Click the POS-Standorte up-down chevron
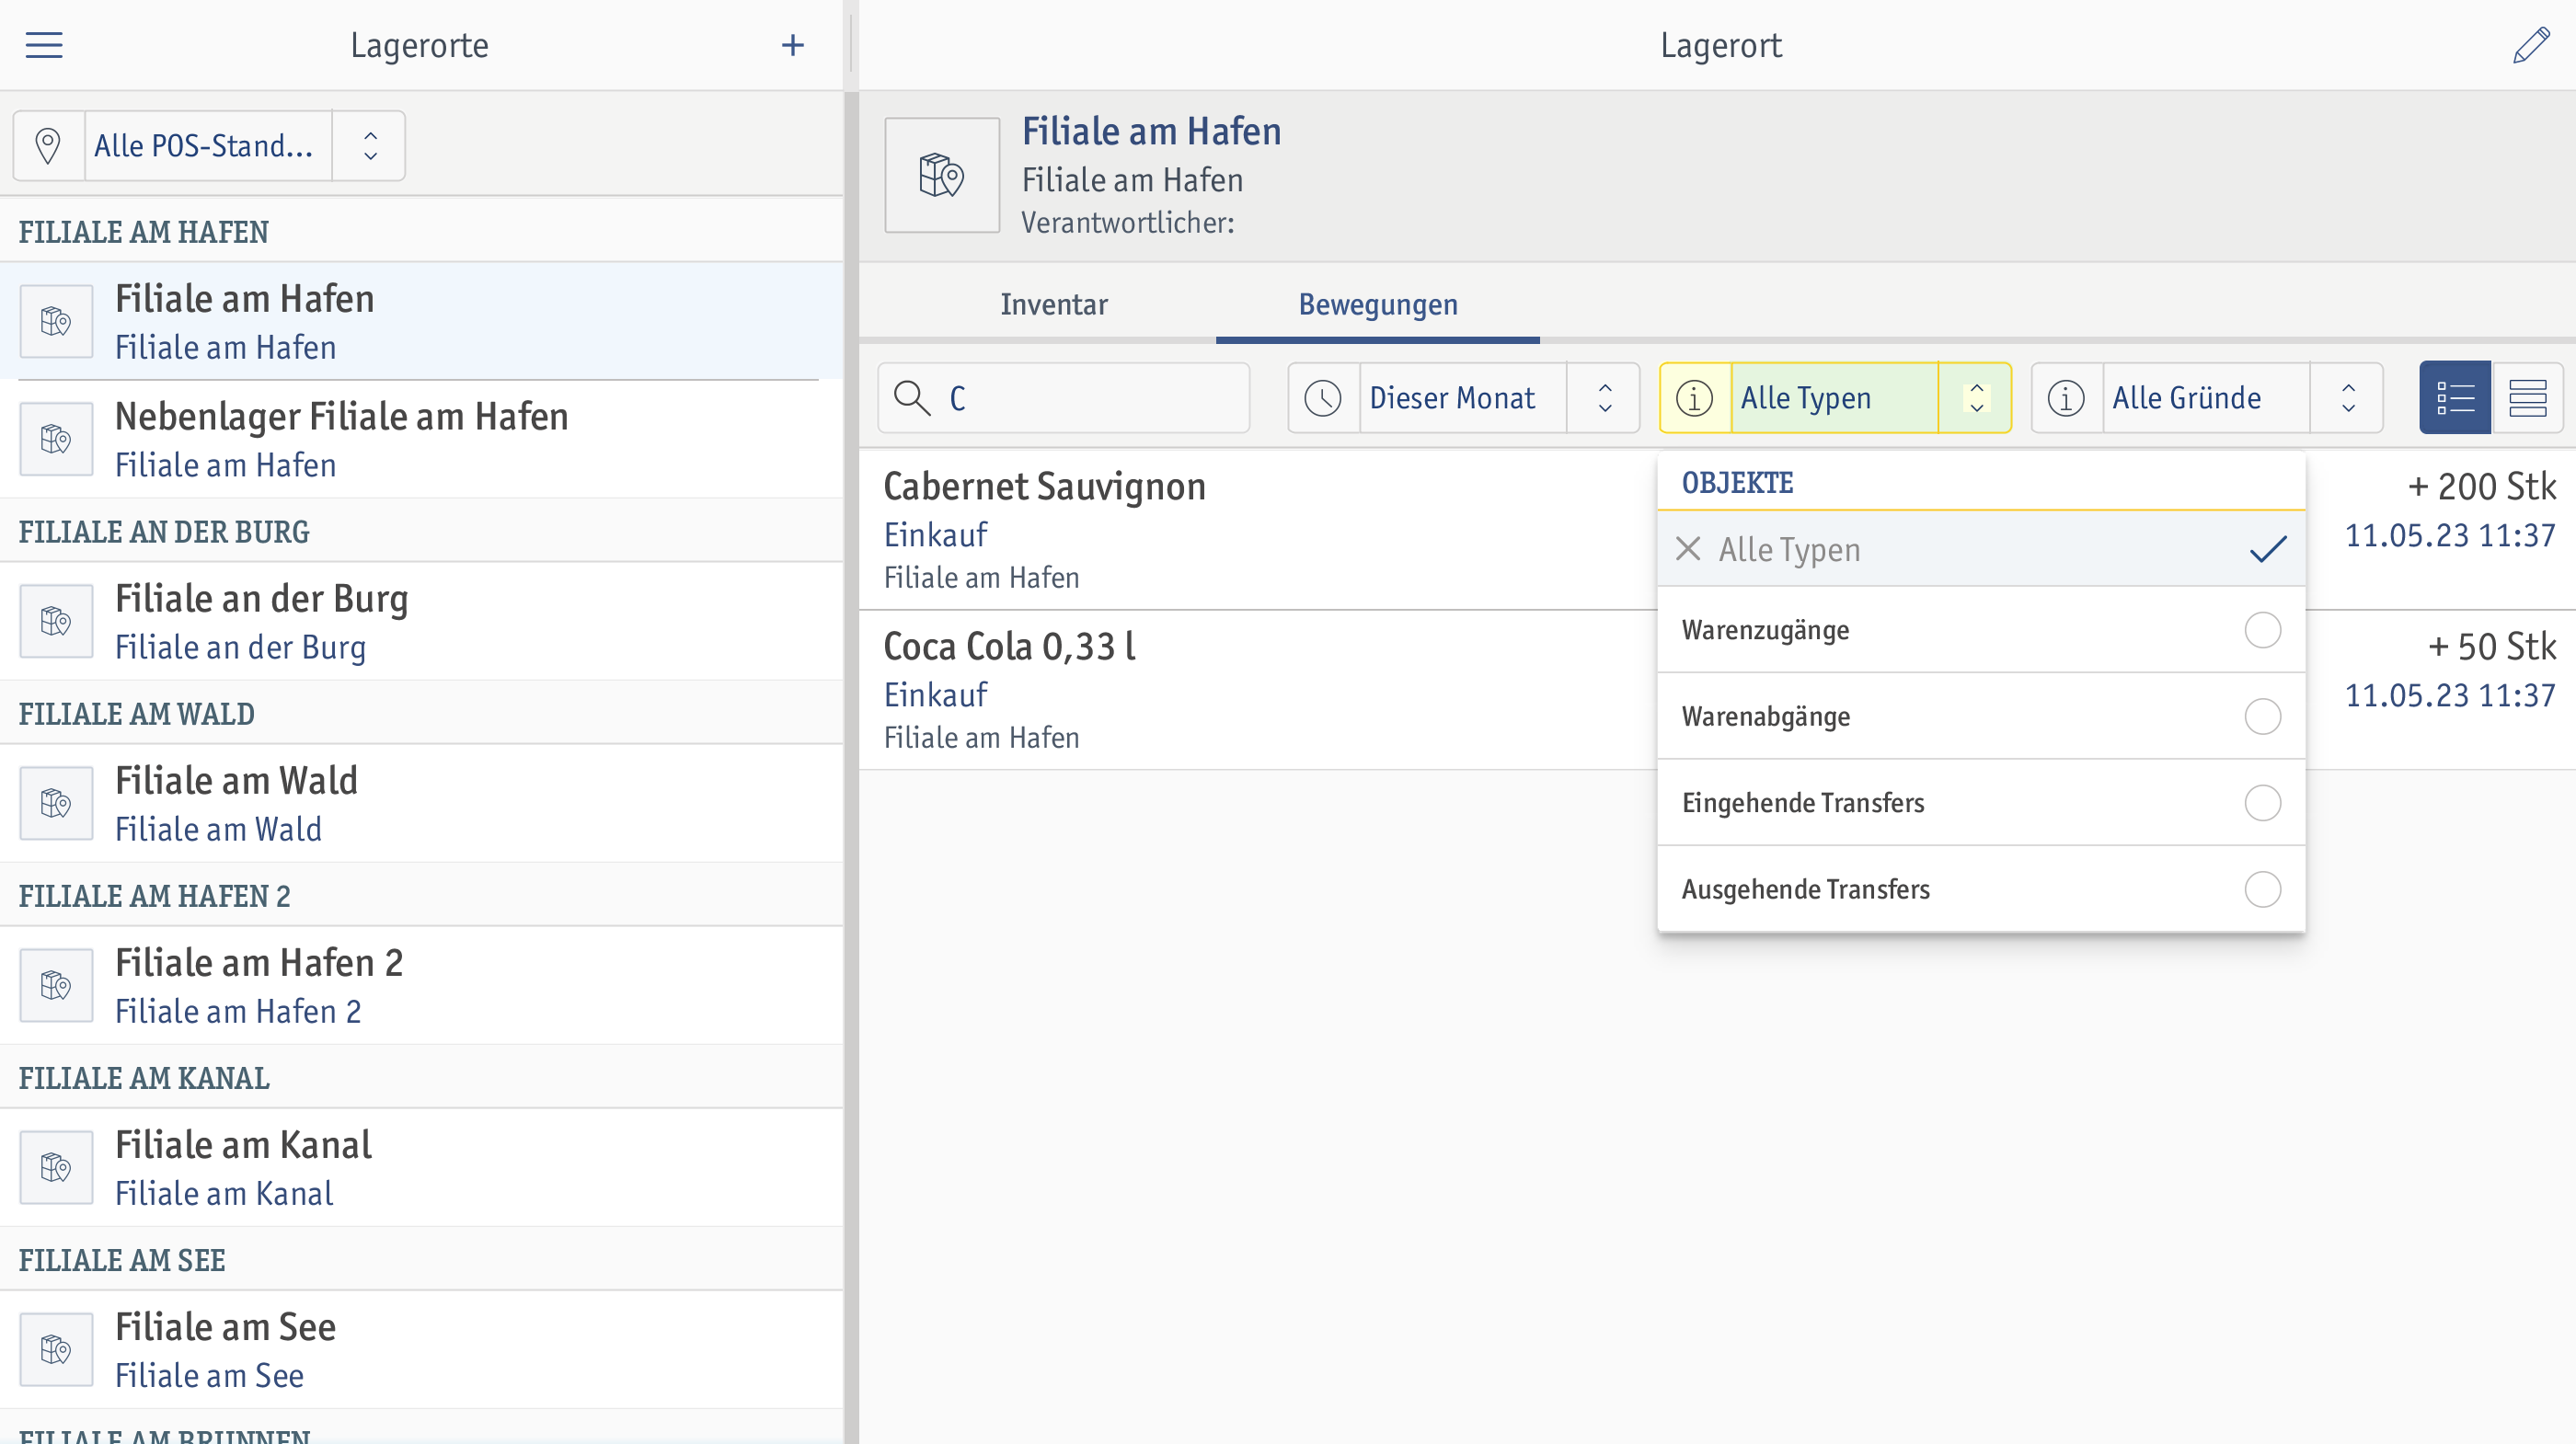Screen dimensions: 2576x1444 click(370, 146)
